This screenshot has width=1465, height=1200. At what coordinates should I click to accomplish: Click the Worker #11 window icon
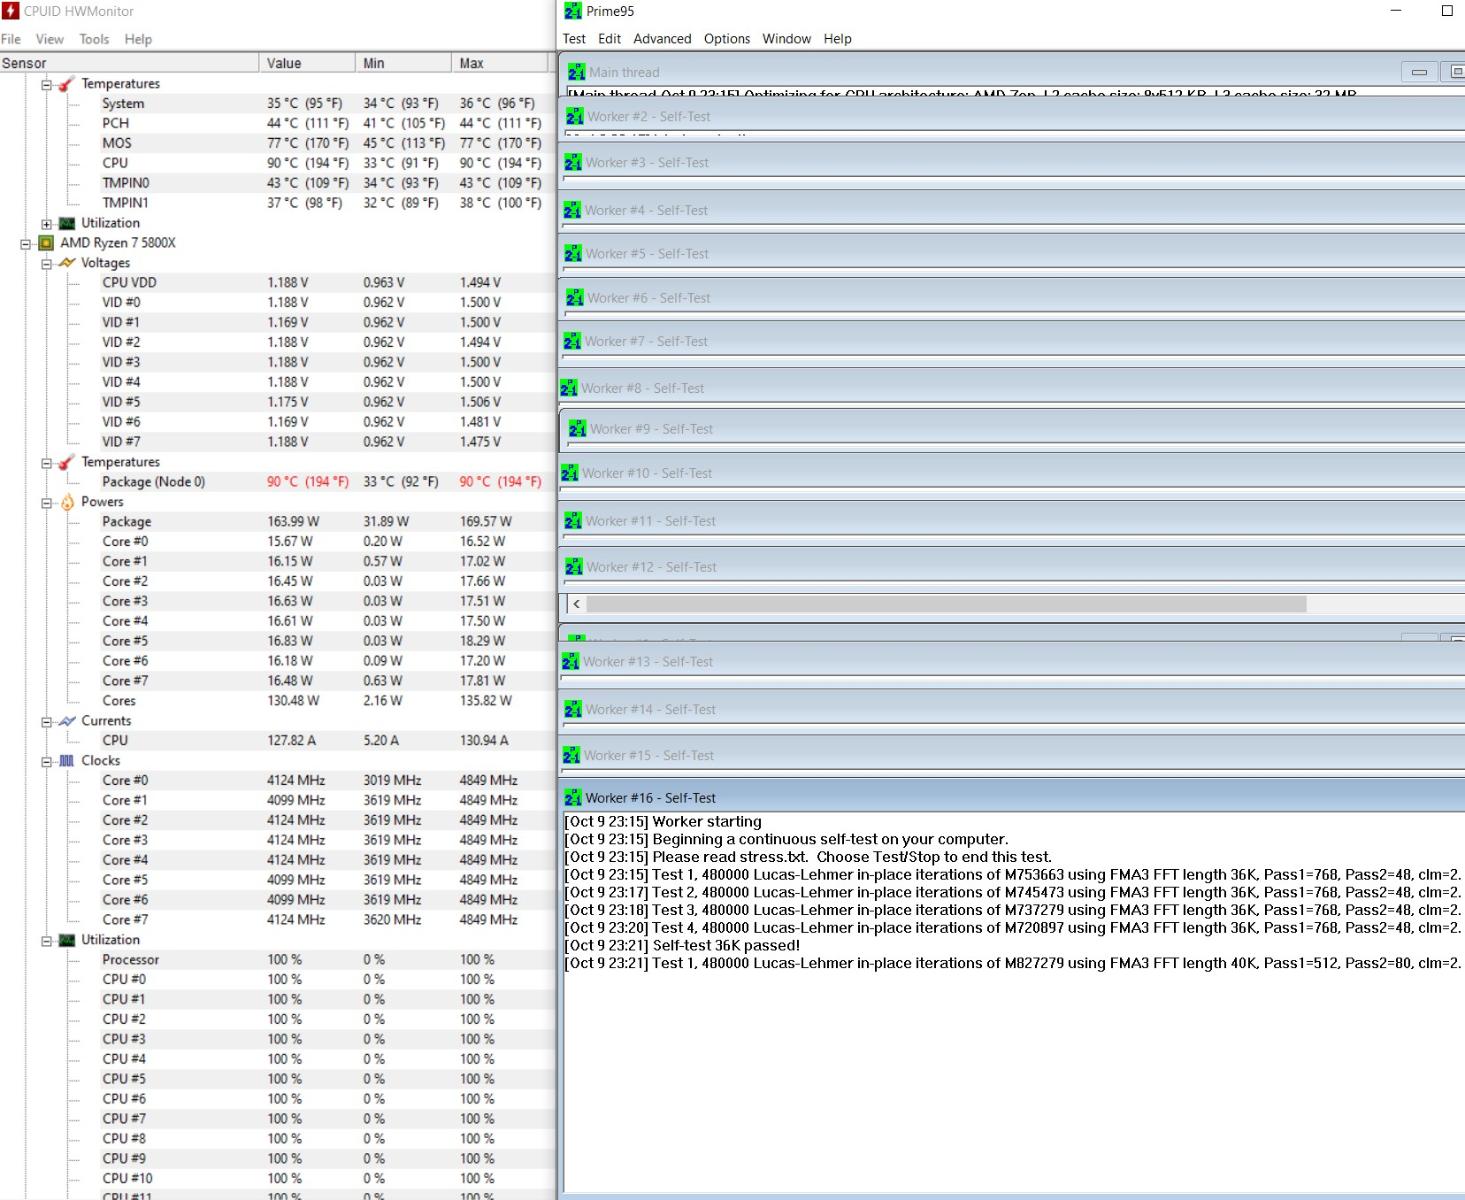point(573,521)
